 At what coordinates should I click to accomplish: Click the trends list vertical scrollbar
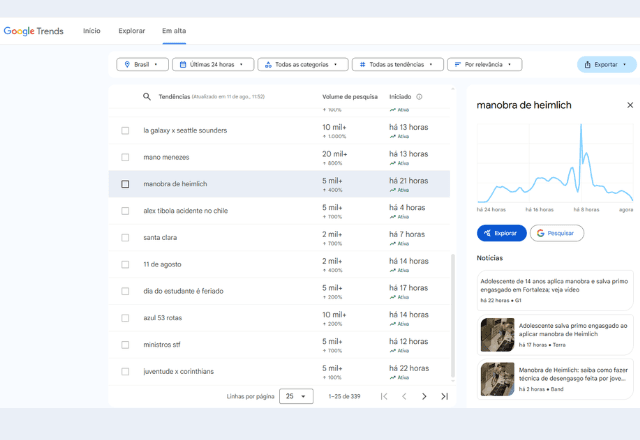coord(453,316)
